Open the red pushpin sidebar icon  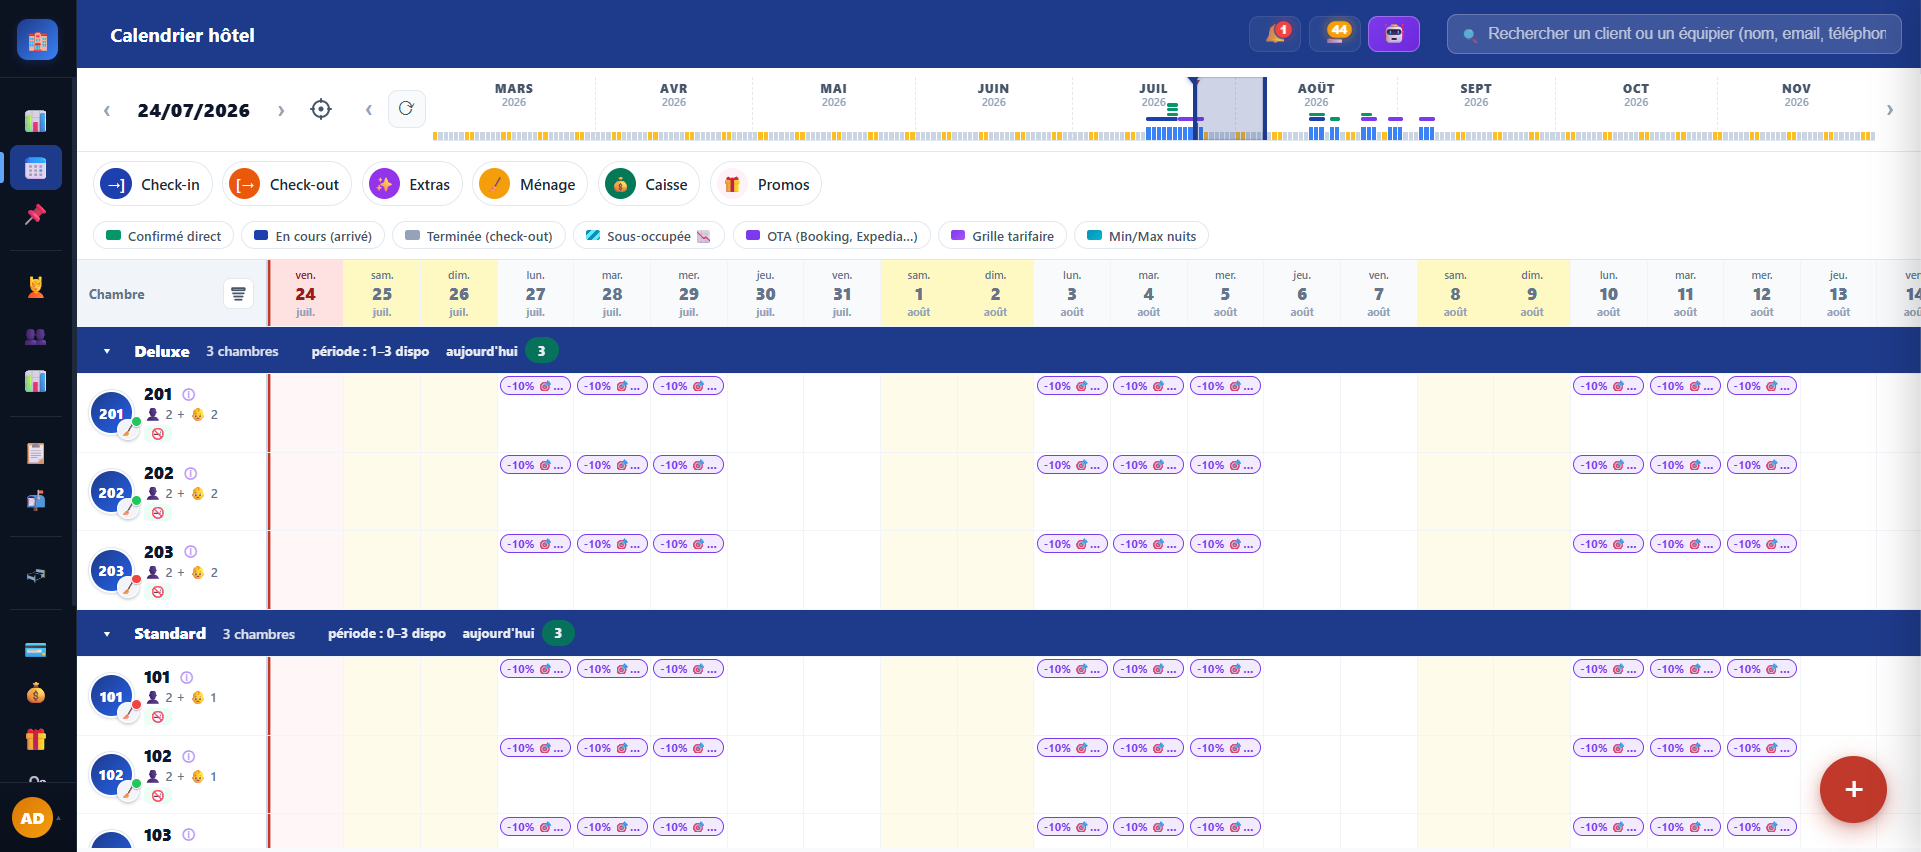coord(36,214)
